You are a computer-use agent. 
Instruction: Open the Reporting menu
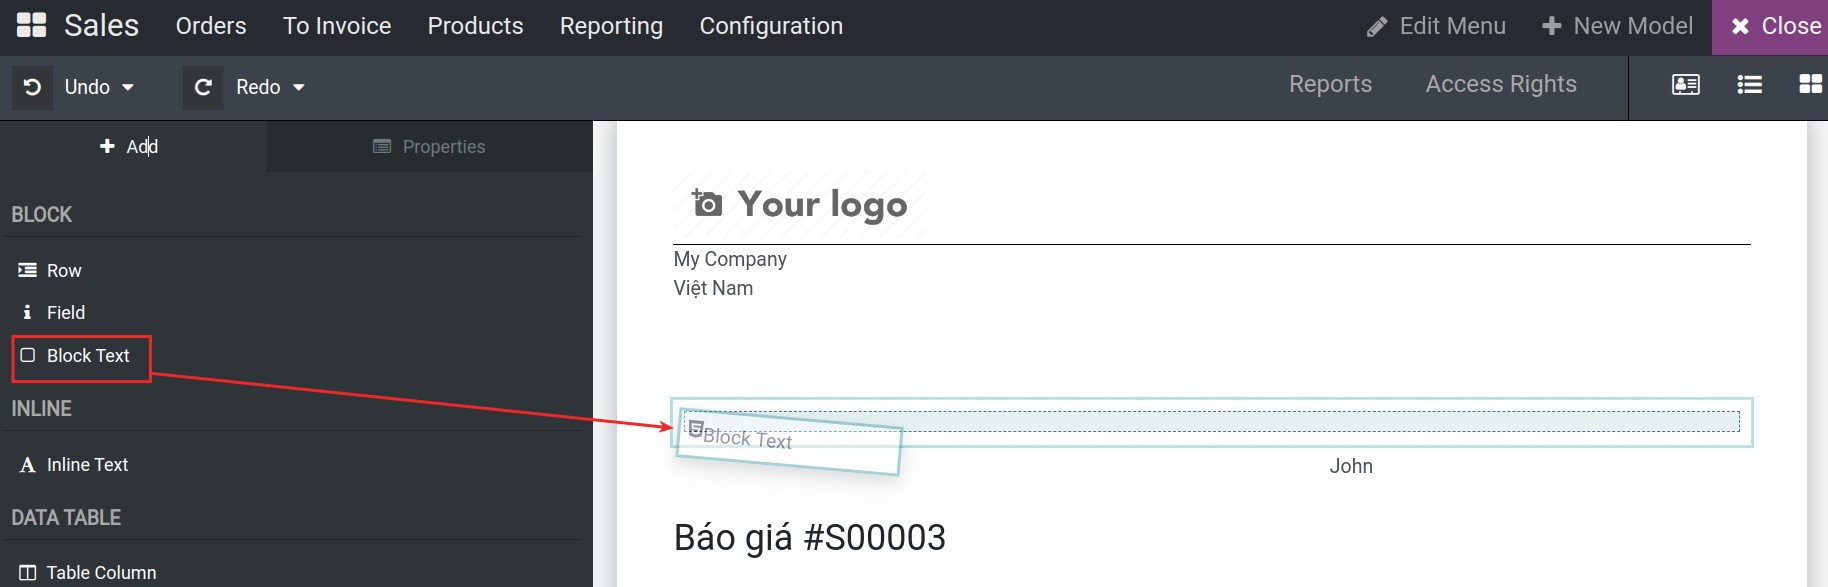611,26
